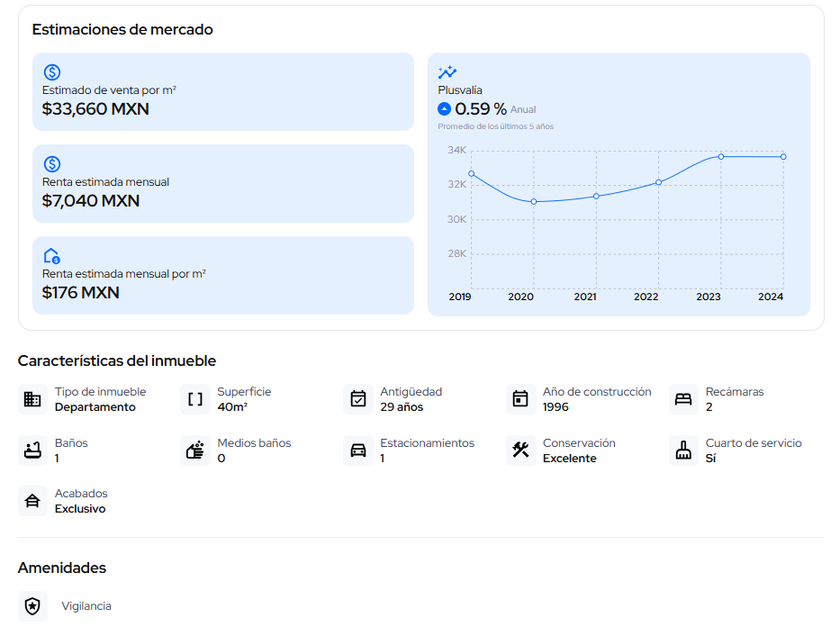Click the calendar icon for Año de construcción
840x630 pixels.
pos(520,399)
